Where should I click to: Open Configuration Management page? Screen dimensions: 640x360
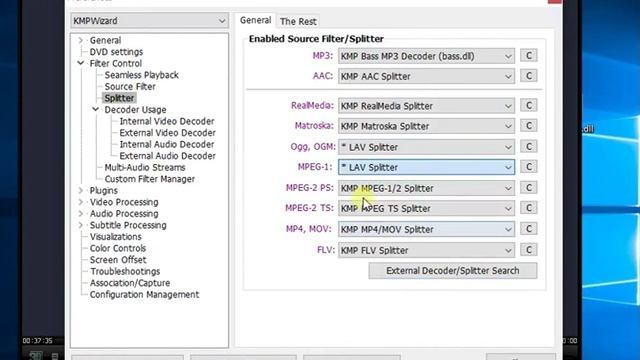144,294
